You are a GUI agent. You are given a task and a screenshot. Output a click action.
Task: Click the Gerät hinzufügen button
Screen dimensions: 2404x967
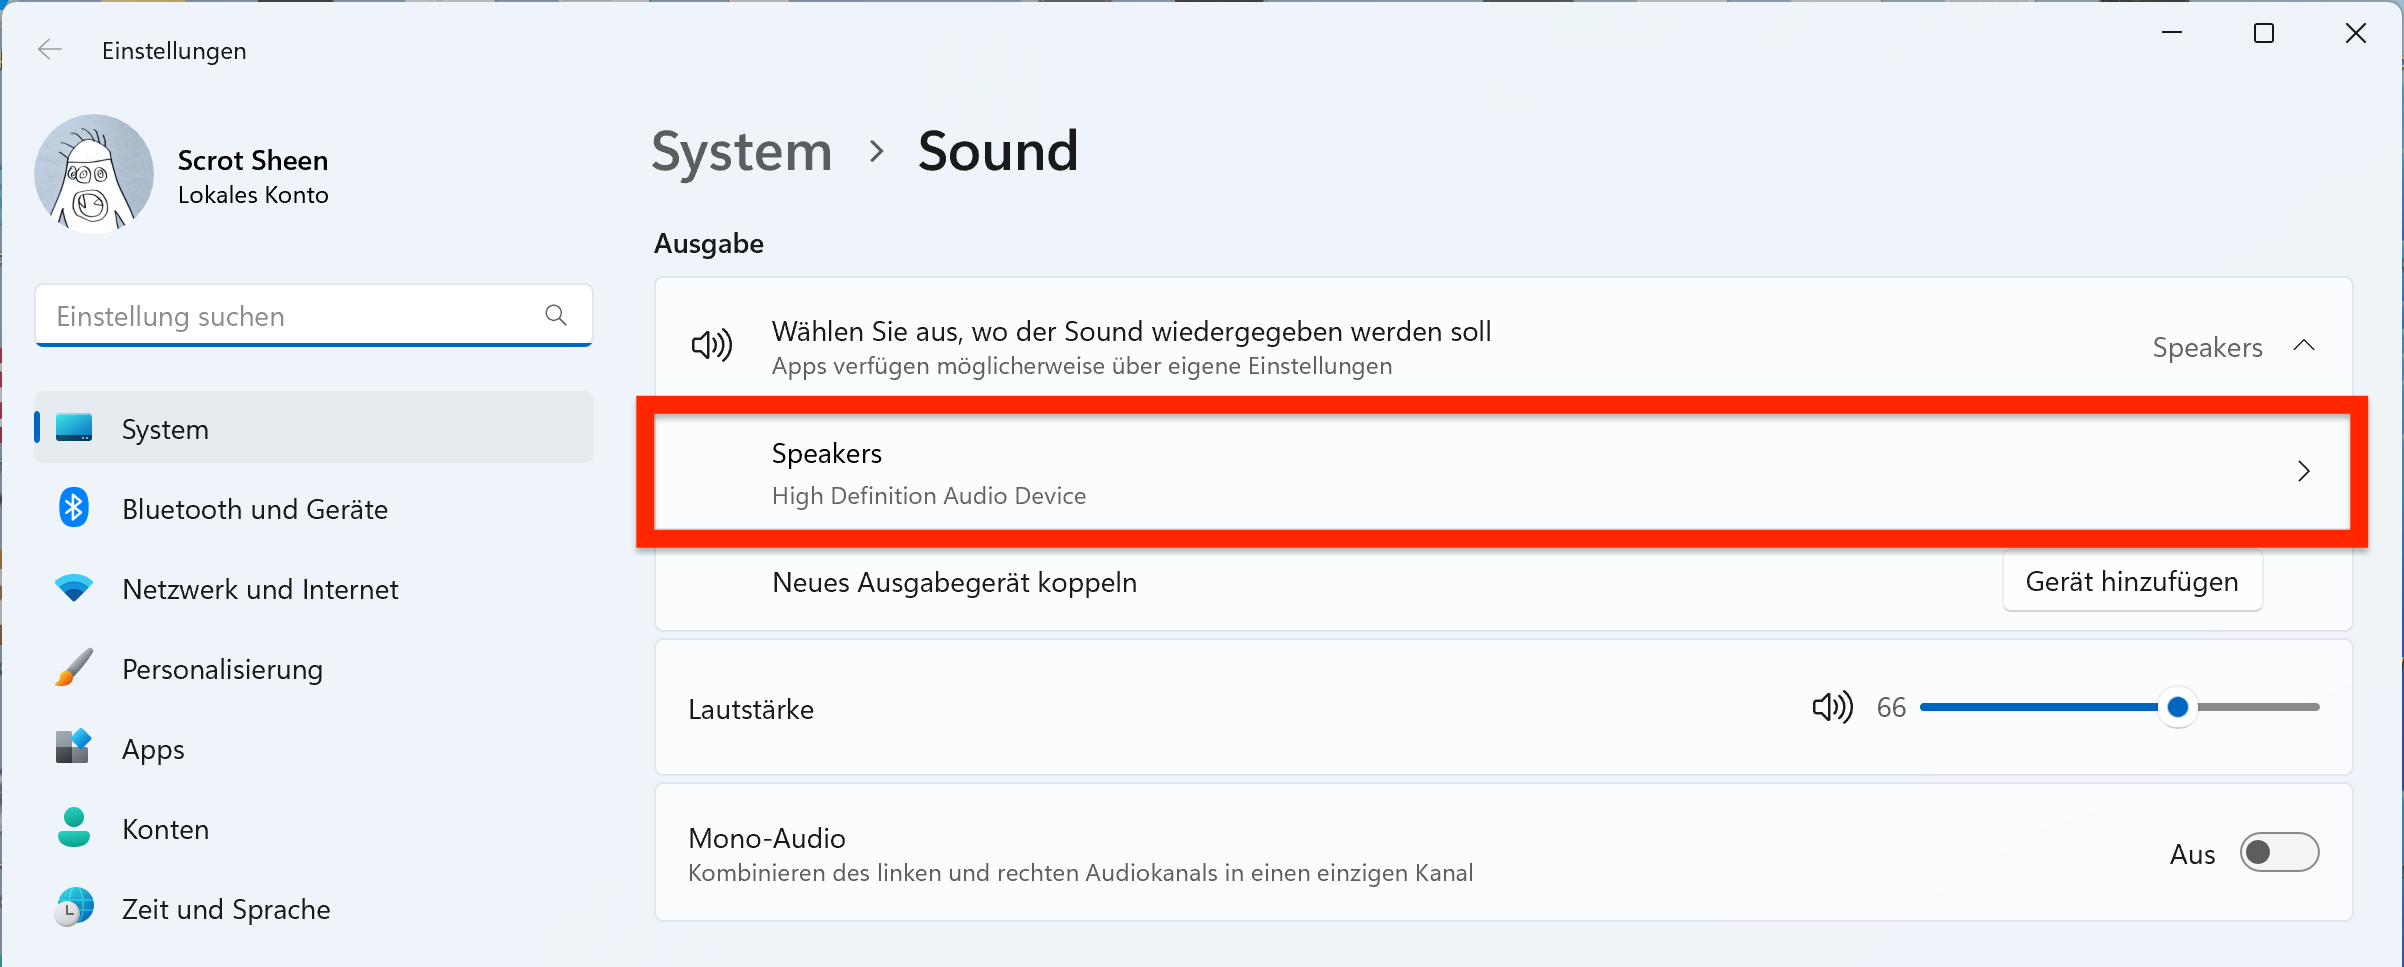[2132, 581]
